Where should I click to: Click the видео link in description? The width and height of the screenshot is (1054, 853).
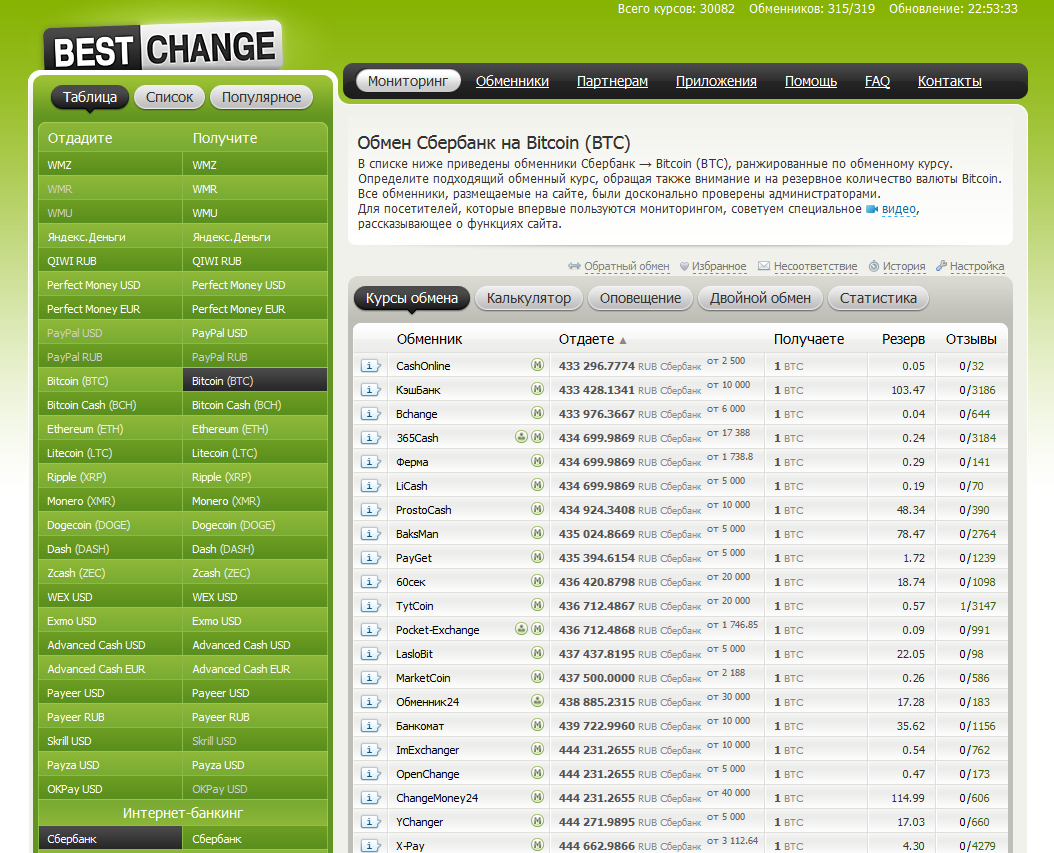click(899, 209)
